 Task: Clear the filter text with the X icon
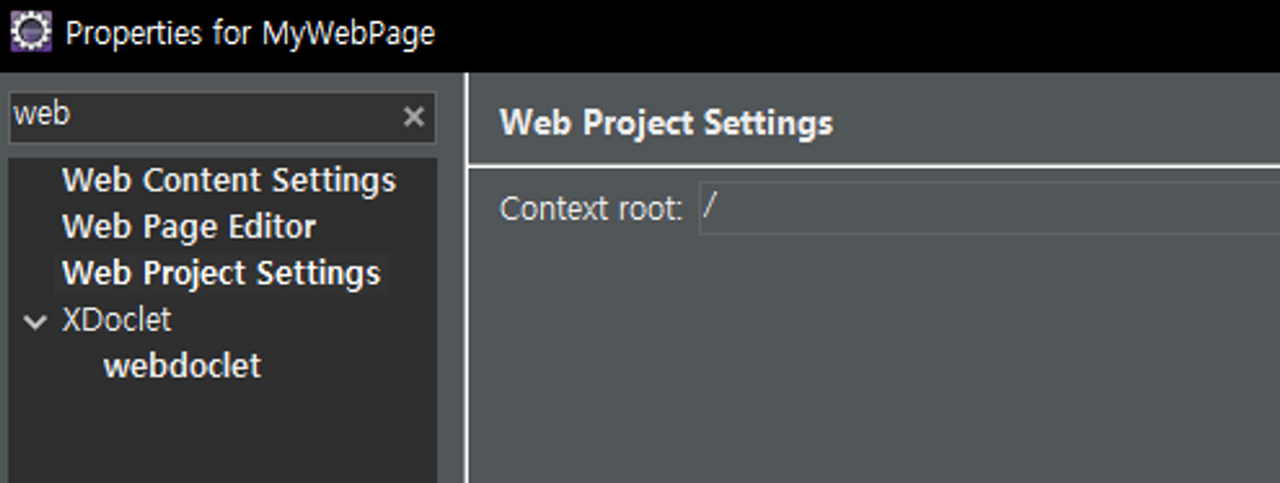(x=413, y=117)
